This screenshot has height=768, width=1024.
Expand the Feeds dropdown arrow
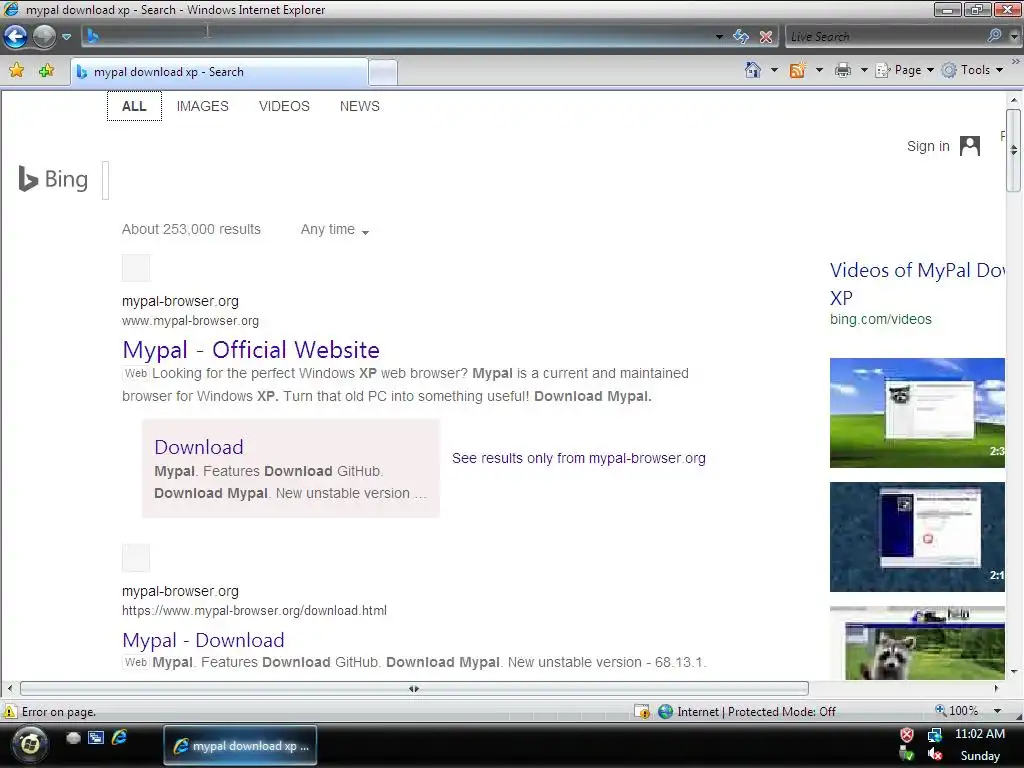point(819,70)
